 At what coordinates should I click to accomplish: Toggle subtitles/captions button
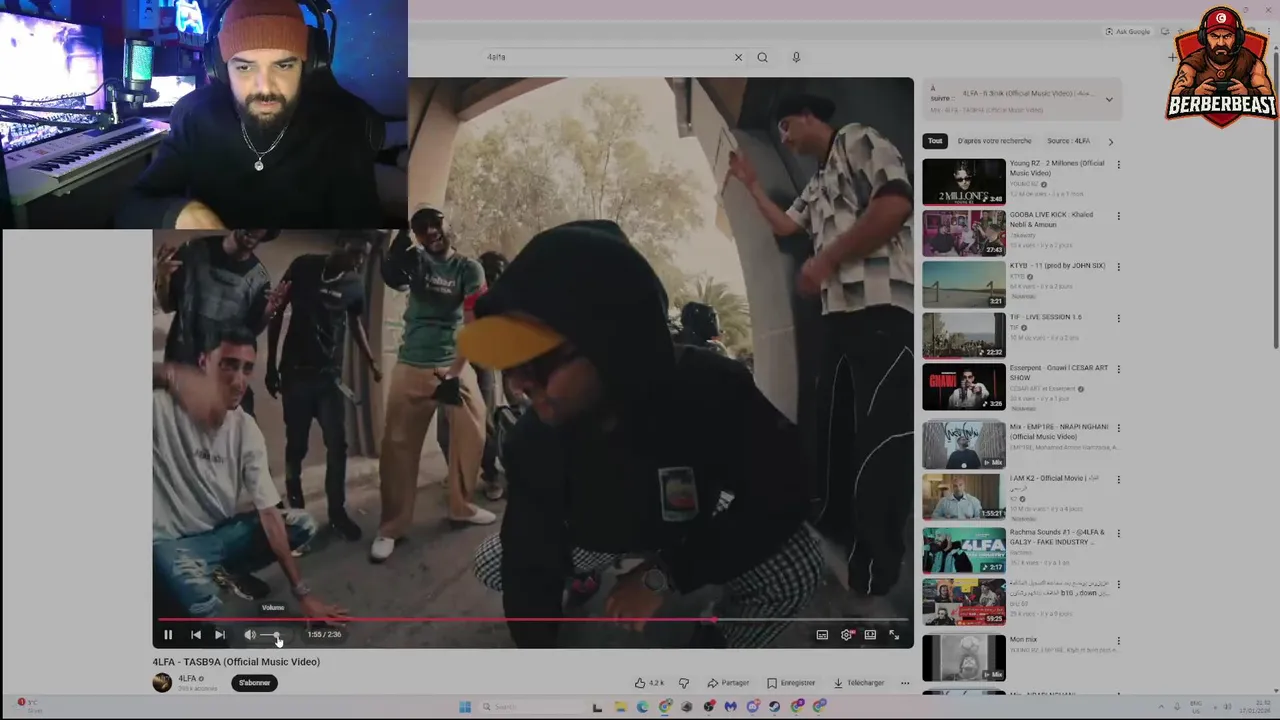pos(822,634)
